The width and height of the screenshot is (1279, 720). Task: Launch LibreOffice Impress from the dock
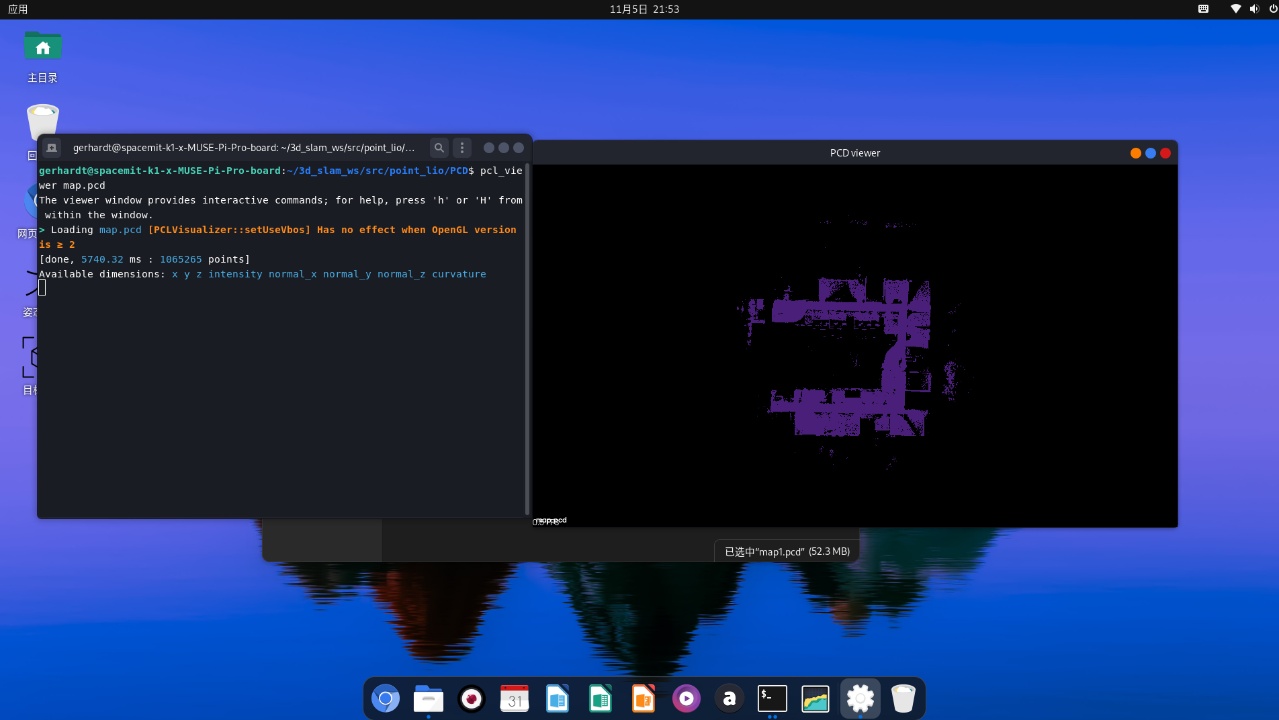[x=643, y=698]
